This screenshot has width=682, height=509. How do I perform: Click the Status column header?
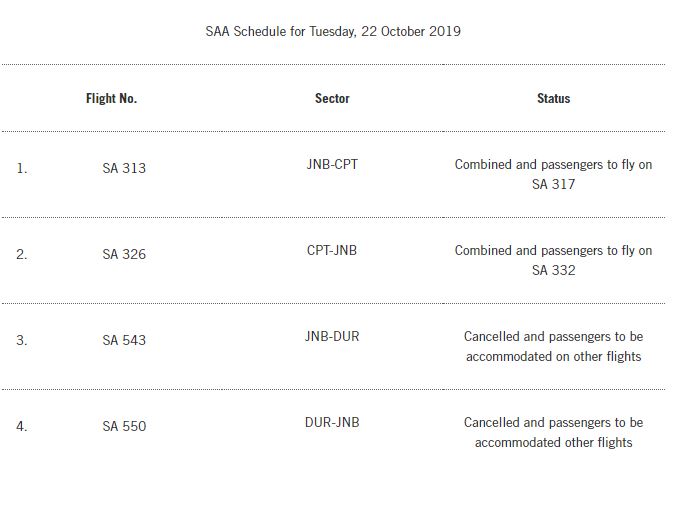[553, 99]
